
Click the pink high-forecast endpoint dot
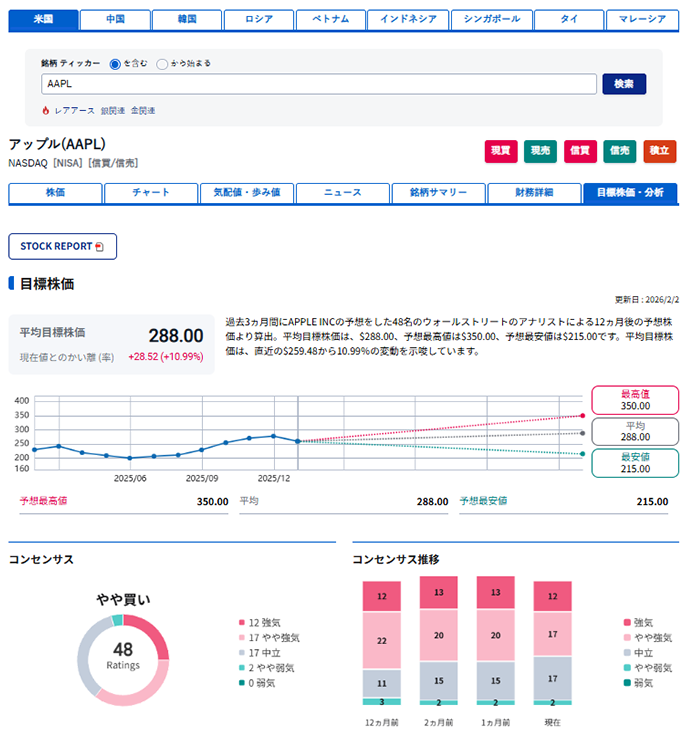(x=583, y=416)
